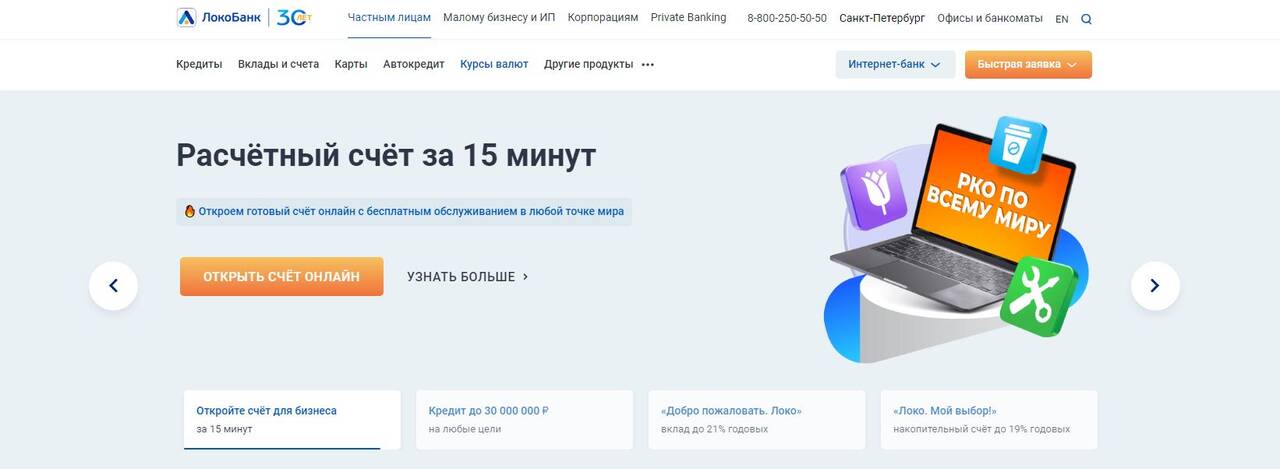Open site search with the magnifier icon
1280x469 pixels.
[1087, 19]
